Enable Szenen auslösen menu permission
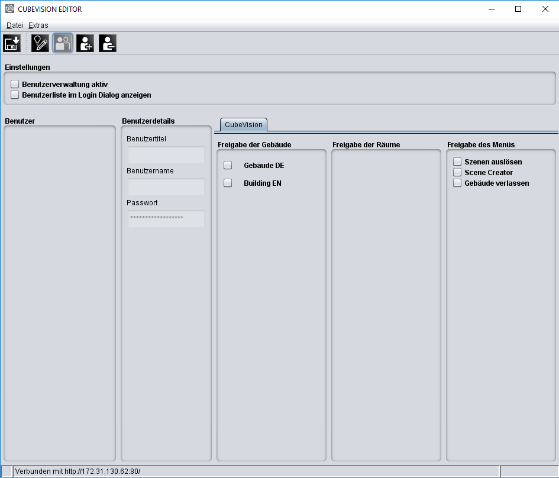The image size is (559, 478). 457,161
